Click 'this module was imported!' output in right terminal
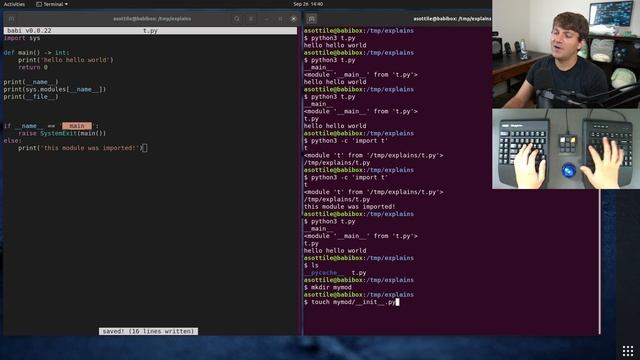This screenshot has width=640, height=360. pos(349,207)
